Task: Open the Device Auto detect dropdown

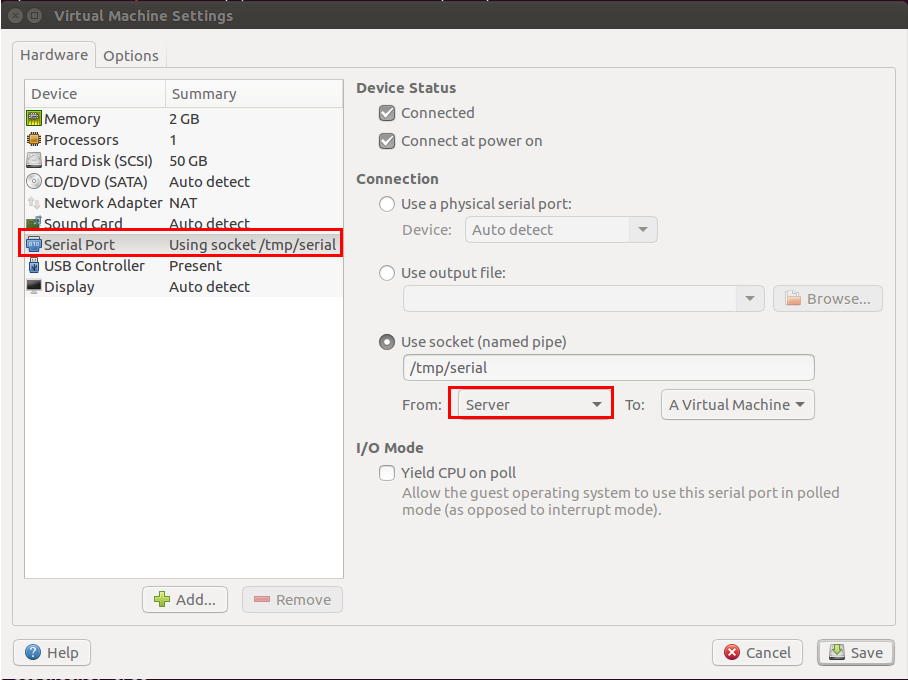Action: 561,230
